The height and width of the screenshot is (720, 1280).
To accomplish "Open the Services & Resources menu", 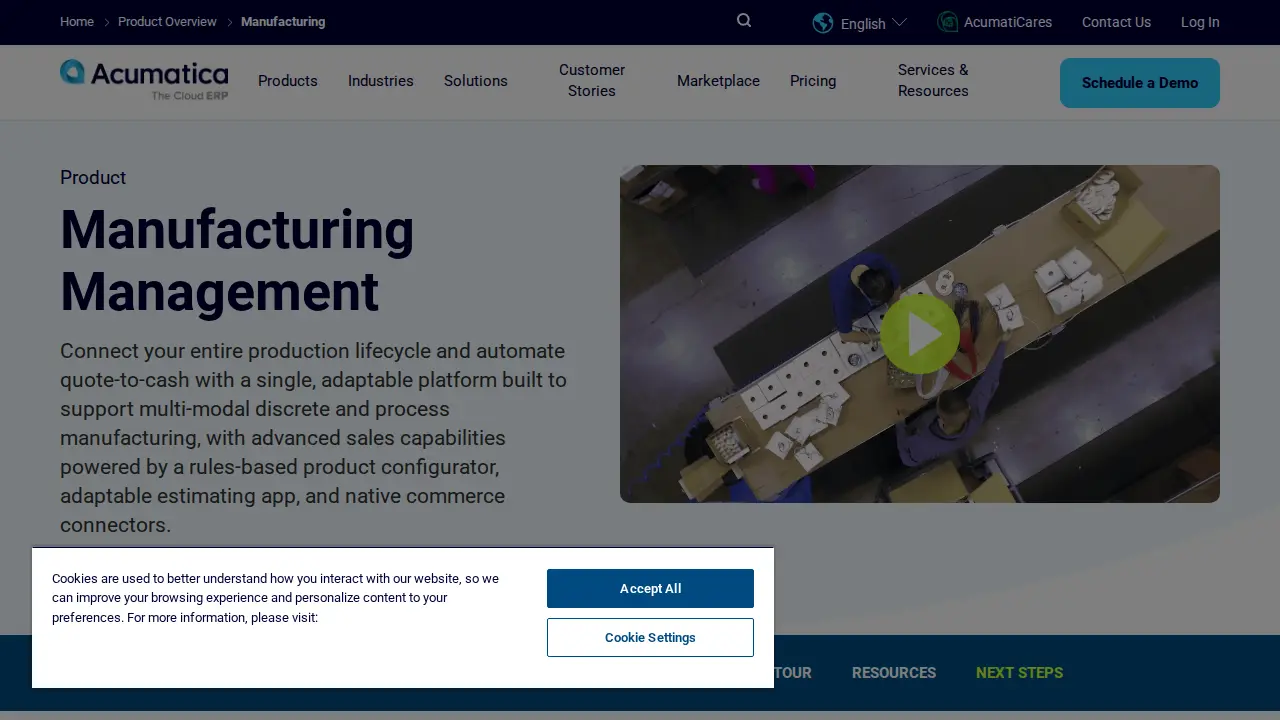I will (933, 80).
